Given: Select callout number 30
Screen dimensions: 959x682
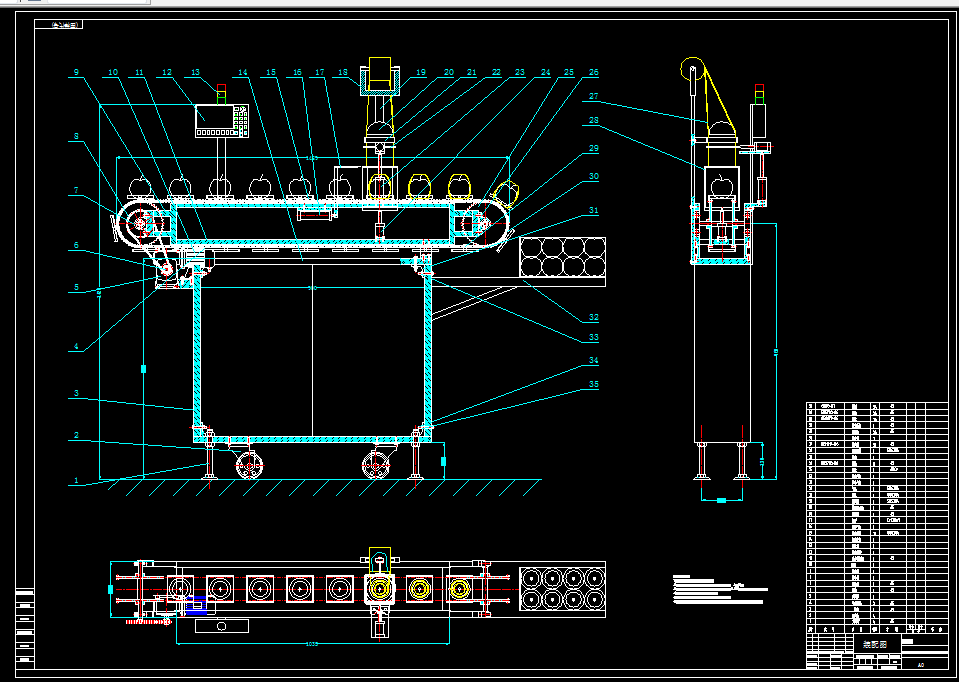Looking at the screenshot, I should [x=593, y=176].
